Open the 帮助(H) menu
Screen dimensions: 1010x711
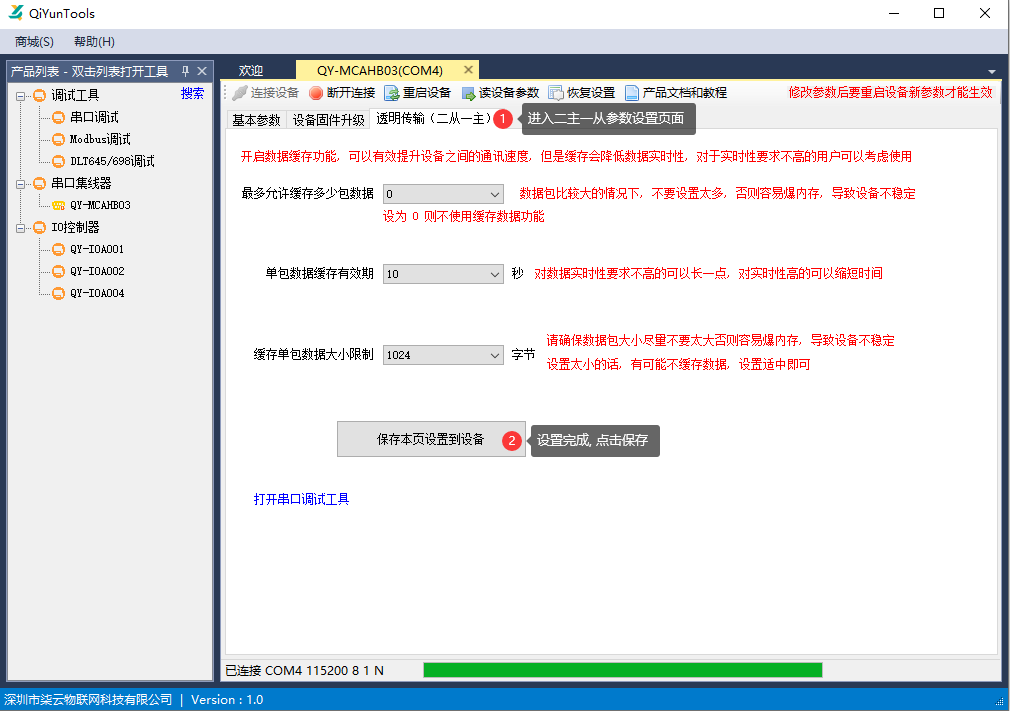(x=92, y=42)
